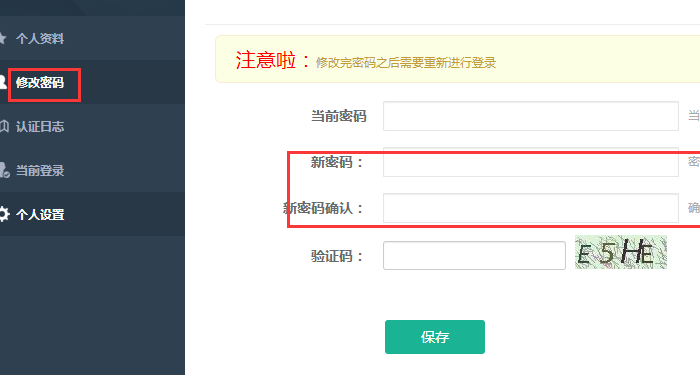Open the 认证日志 sidebar entry

[x=40, y=127]
